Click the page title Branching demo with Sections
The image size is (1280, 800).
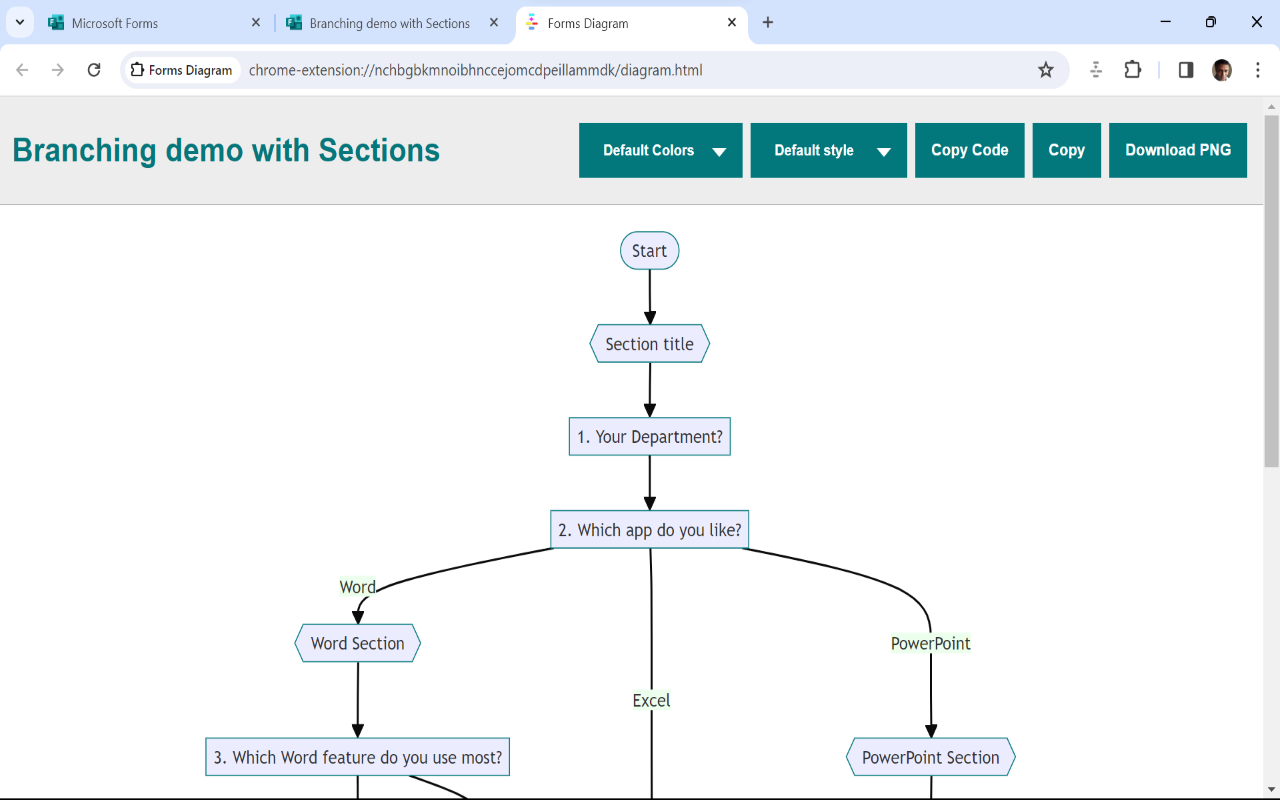pyautogui.click(x=226, y=150)
